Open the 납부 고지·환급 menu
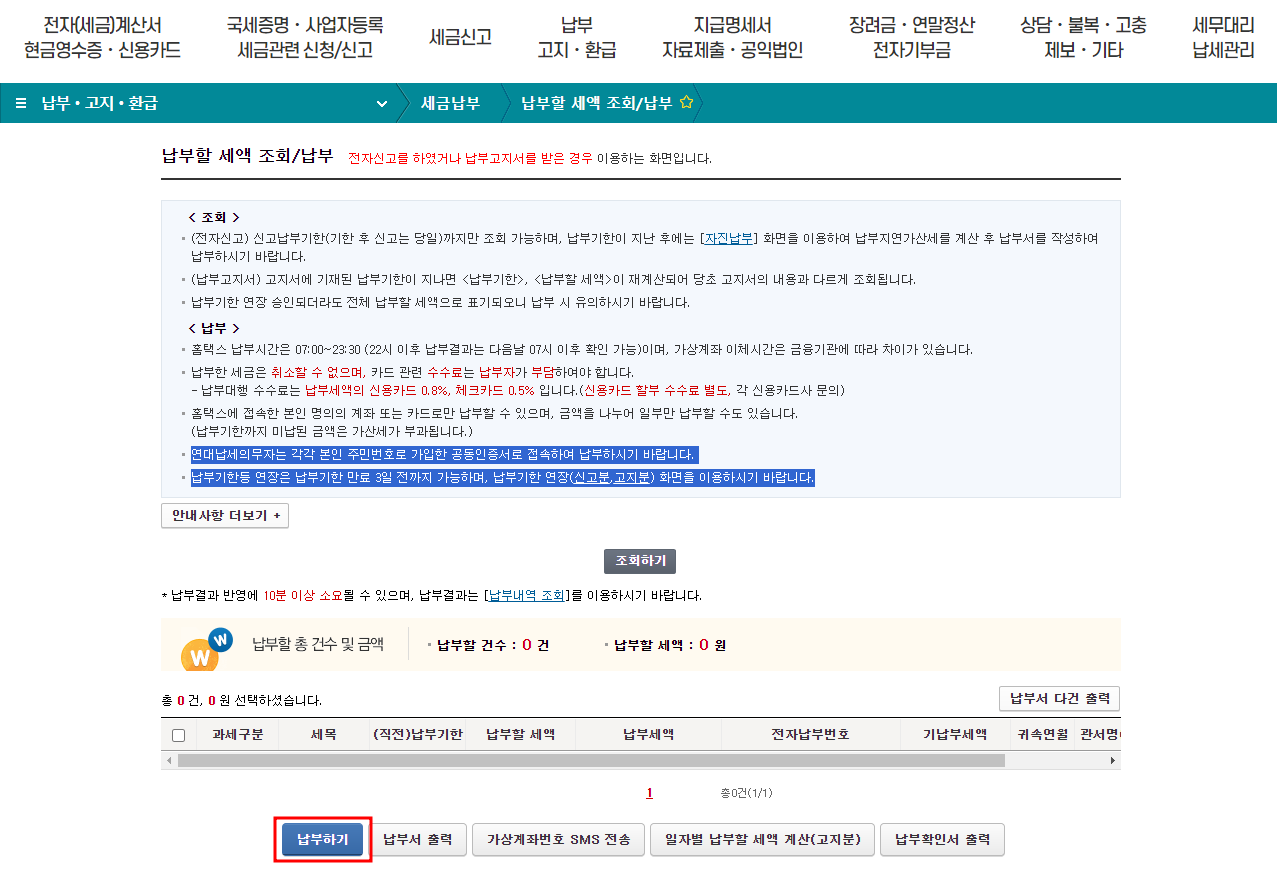 coord(576,38)
